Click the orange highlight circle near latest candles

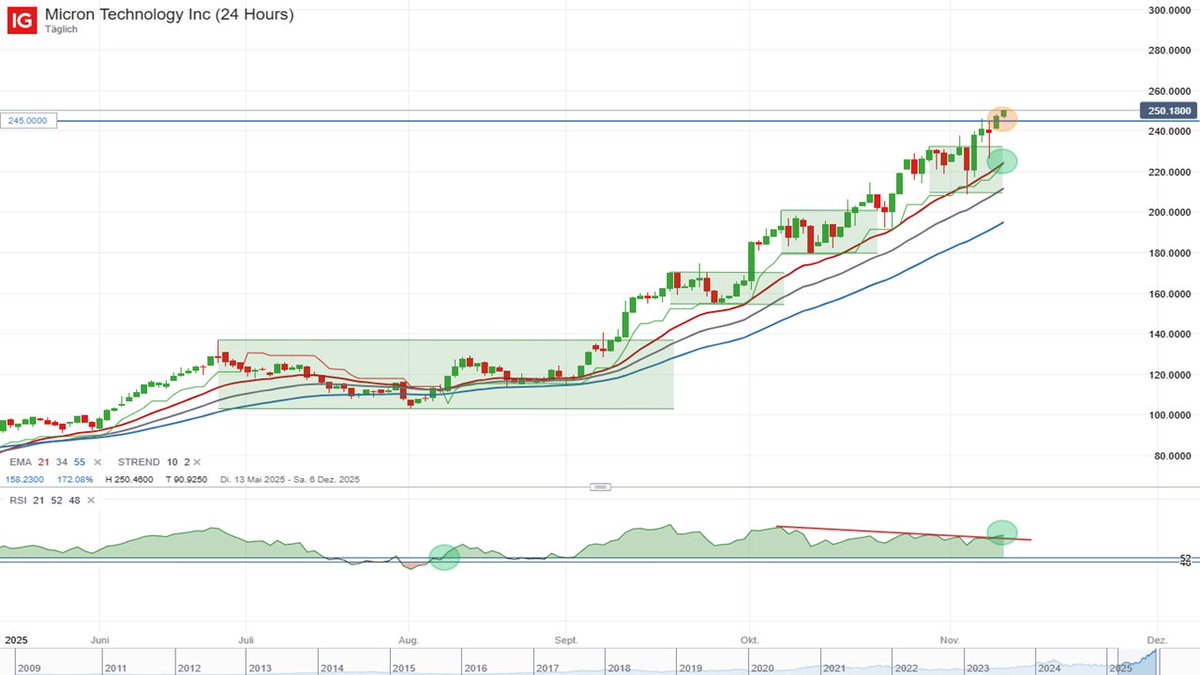(x=1003, y=118)
